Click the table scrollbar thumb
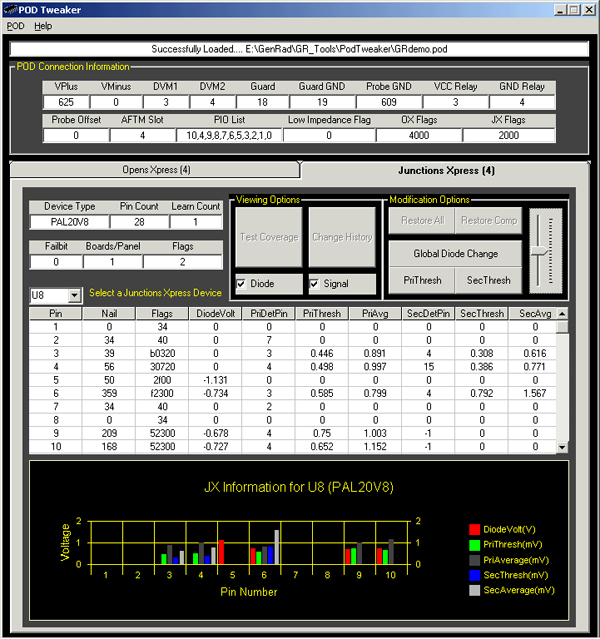The height and width of the screenshot is (639, 600). [562, 327]
